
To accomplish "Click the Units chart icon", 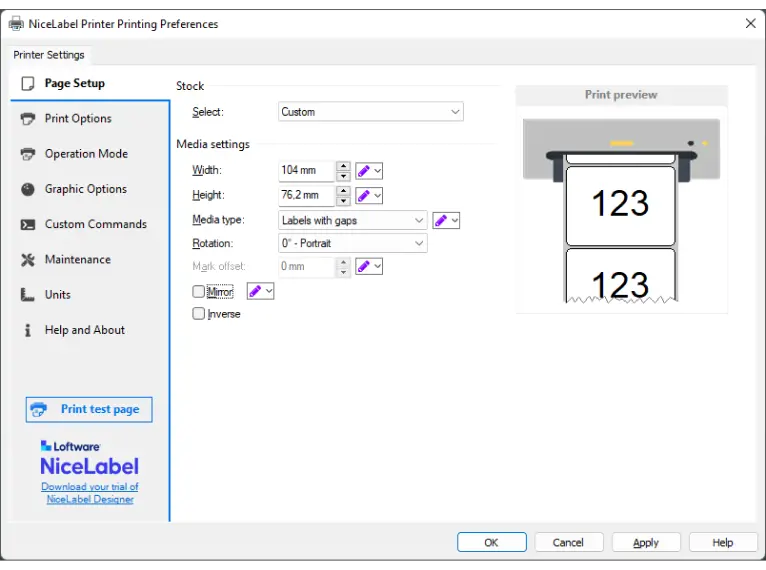I will [x=27, y=295].
